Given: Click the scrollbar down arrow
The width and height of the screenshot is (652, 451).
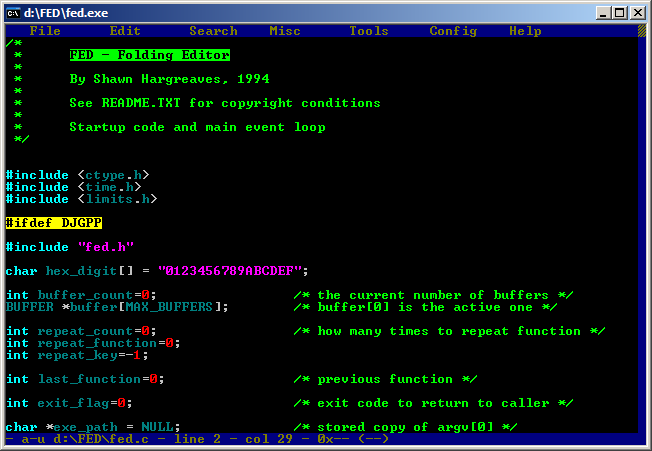Looking at the screenshot, I should coord(640,437).
